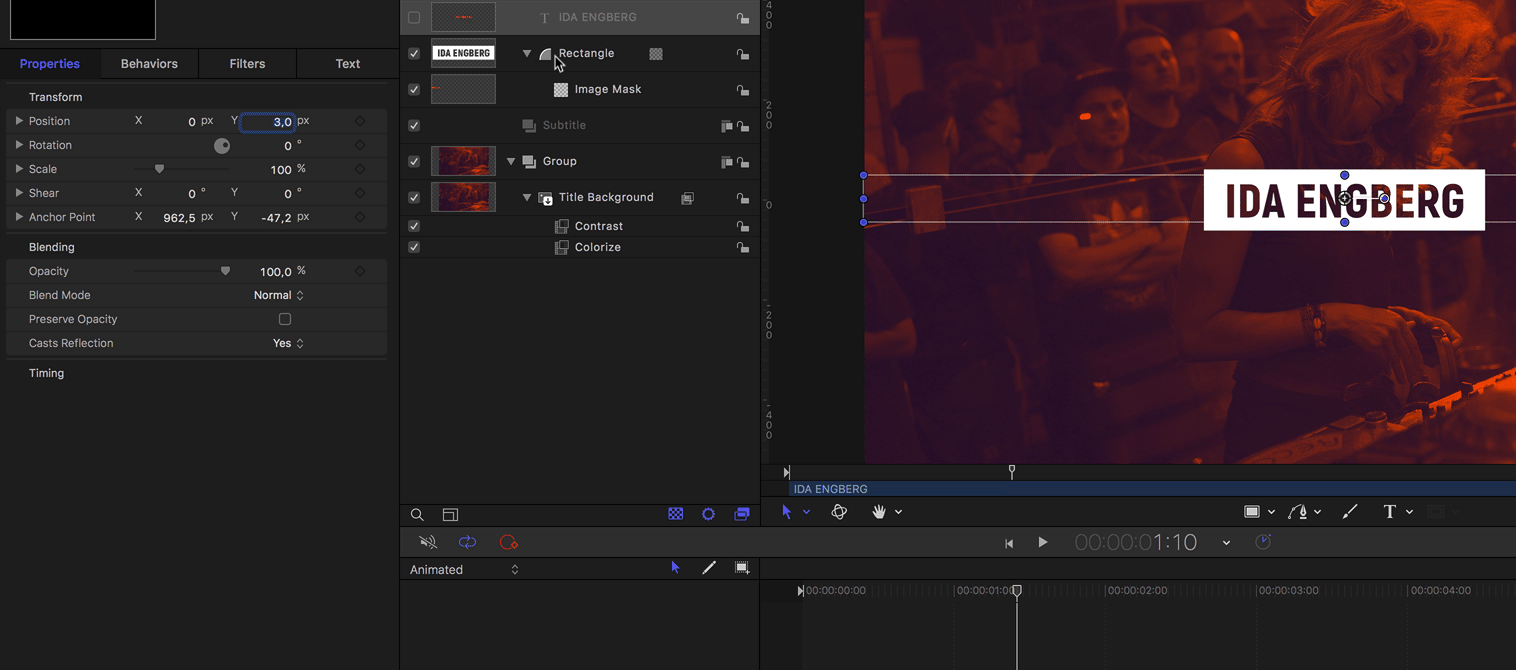The width and height of the screenshot is (1516, 670).
Task: Open project timing clock icon
Action: [1263, 541]
